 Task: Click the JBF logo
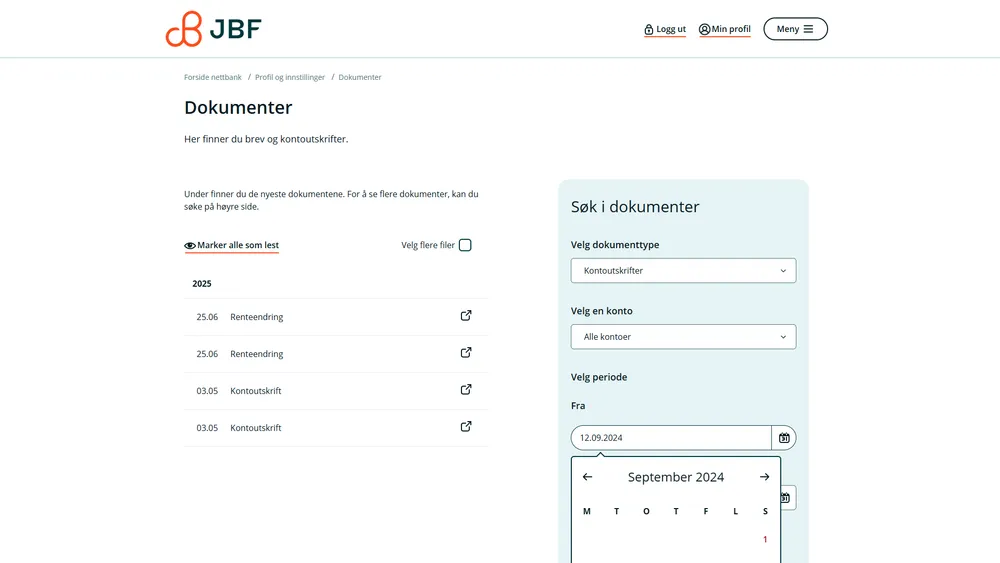[213, 29]
